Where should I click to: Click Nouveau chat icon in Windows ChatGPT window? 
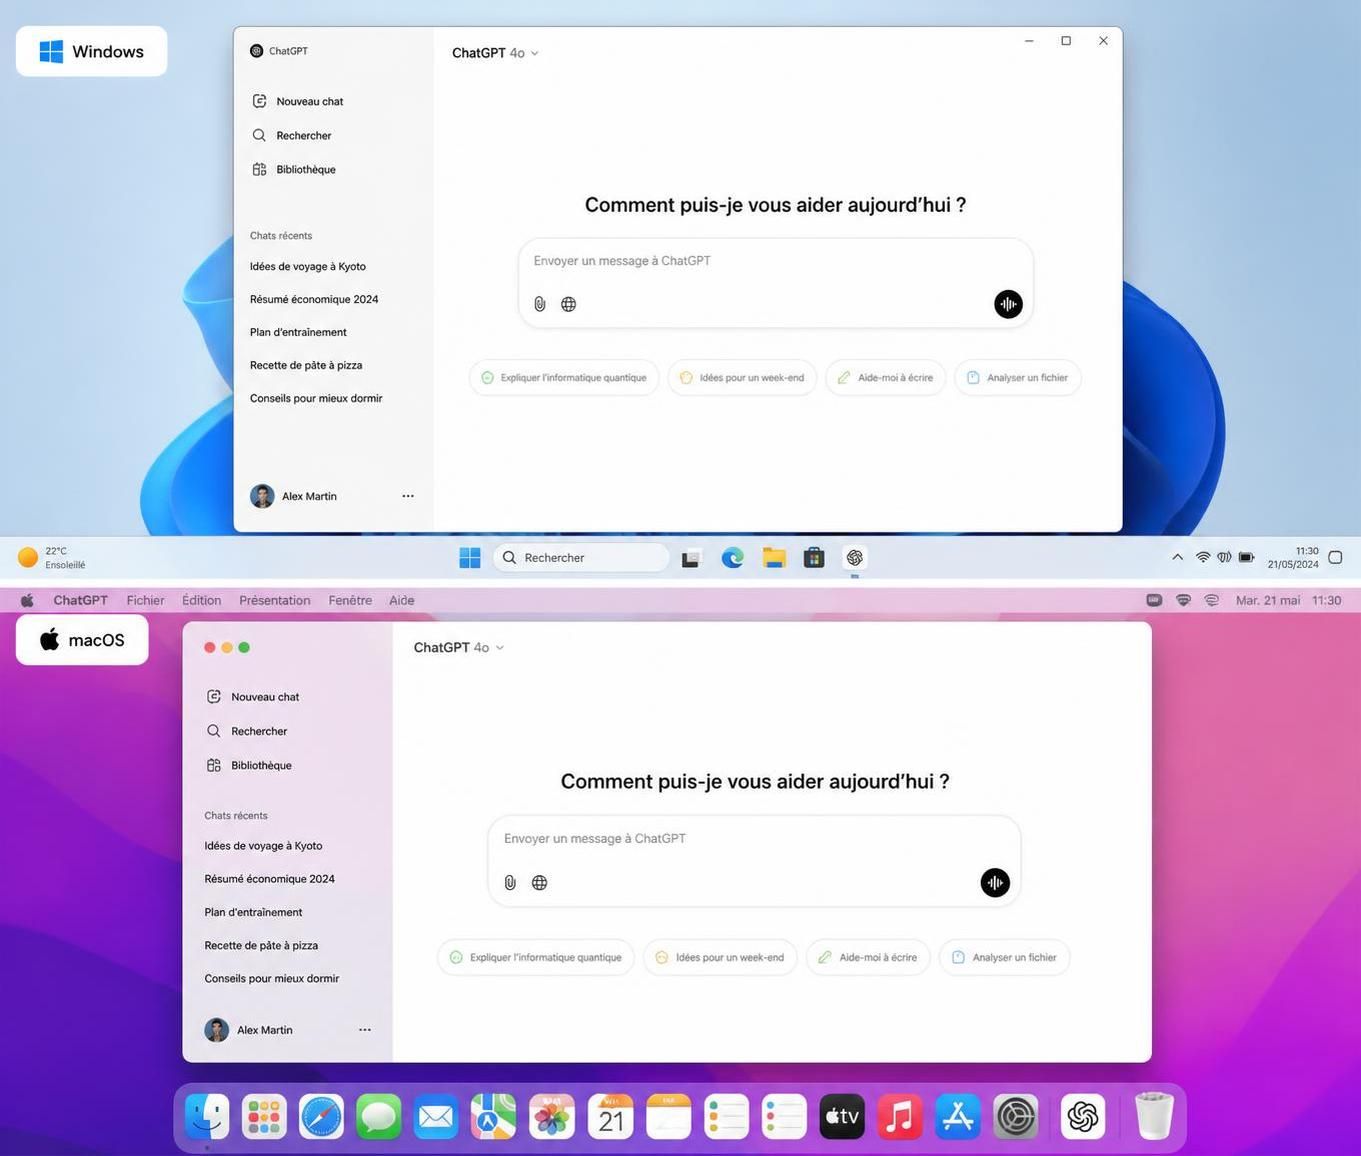click(259, 101)
